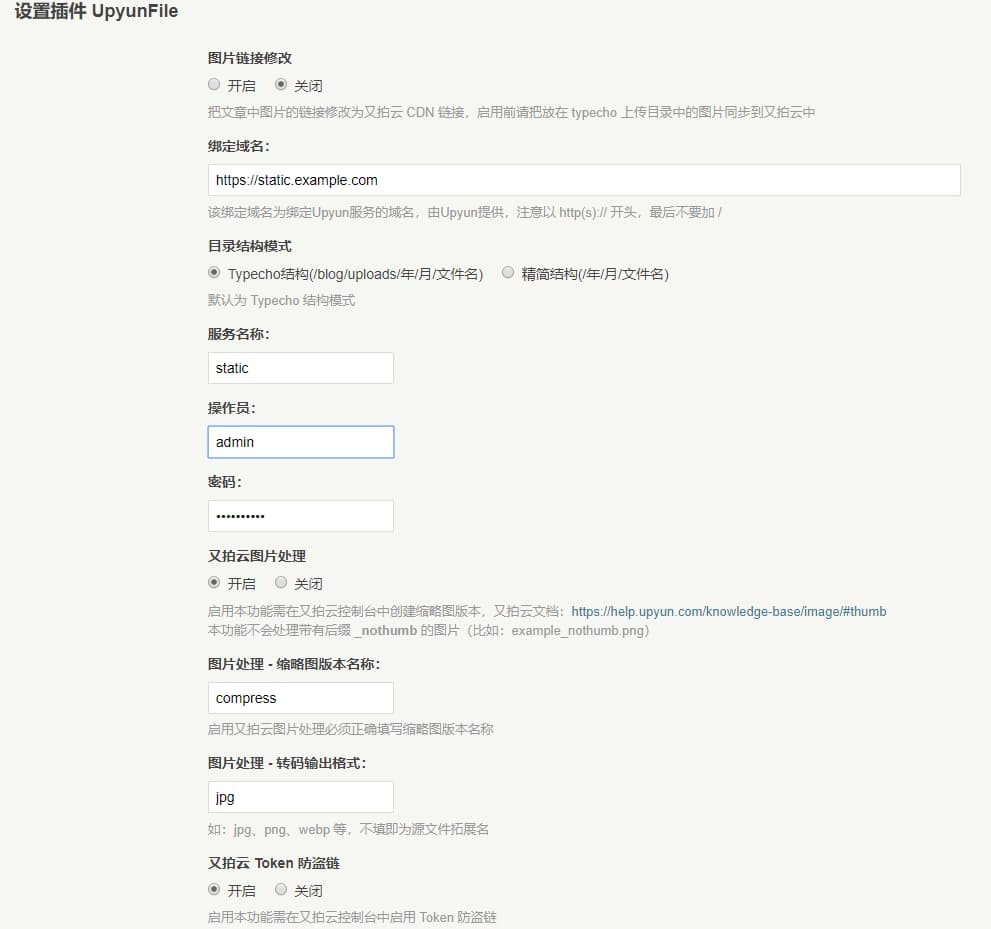The image size is (991, 929).
Task: Click the 设置插件 UpyunFile page heading
Action: point(93,11)
